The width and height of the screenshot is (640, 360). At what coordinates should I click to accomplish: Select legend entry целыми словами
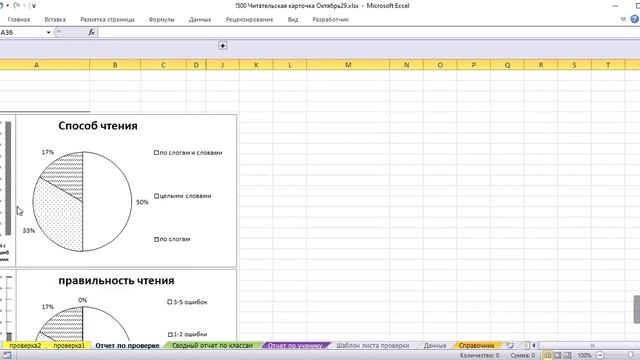click(183, 196)
